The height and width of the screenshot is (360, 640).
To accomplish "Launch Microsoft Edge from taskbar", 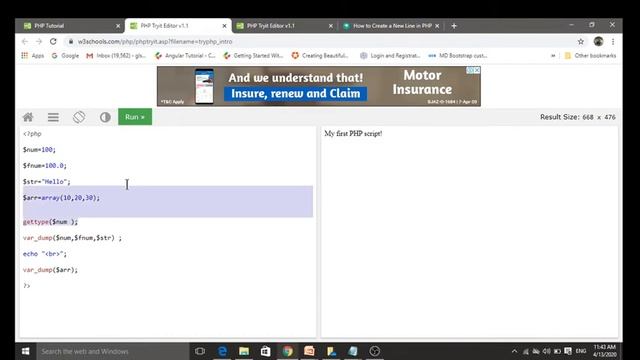I will coord(222,351).
